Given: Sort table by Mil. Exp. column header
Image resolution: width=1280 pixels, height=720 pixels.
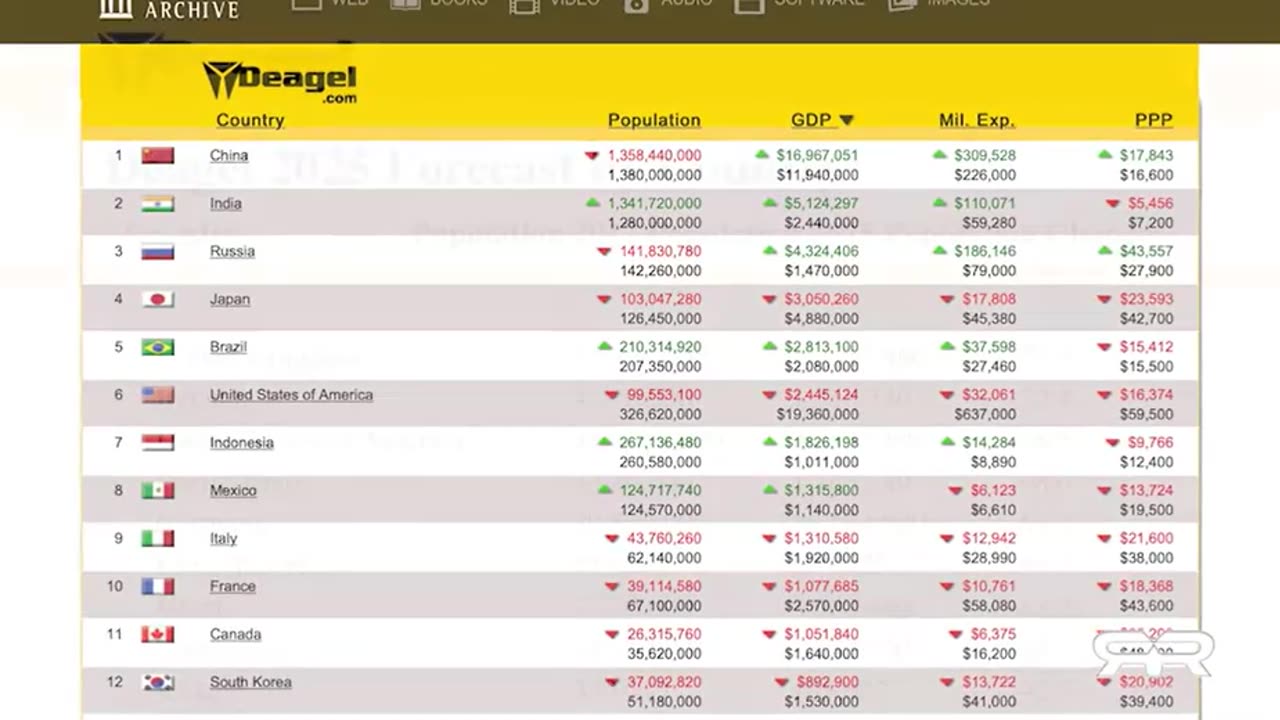Looking at the screenshot, I should pyautogui.click(x=977, y=120).
